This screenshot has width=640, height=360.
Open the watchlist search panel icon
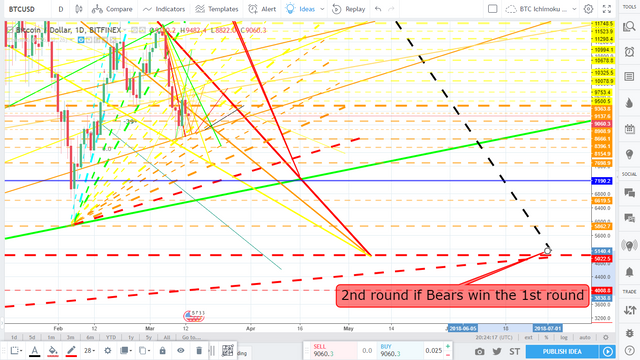click(629, 27)
